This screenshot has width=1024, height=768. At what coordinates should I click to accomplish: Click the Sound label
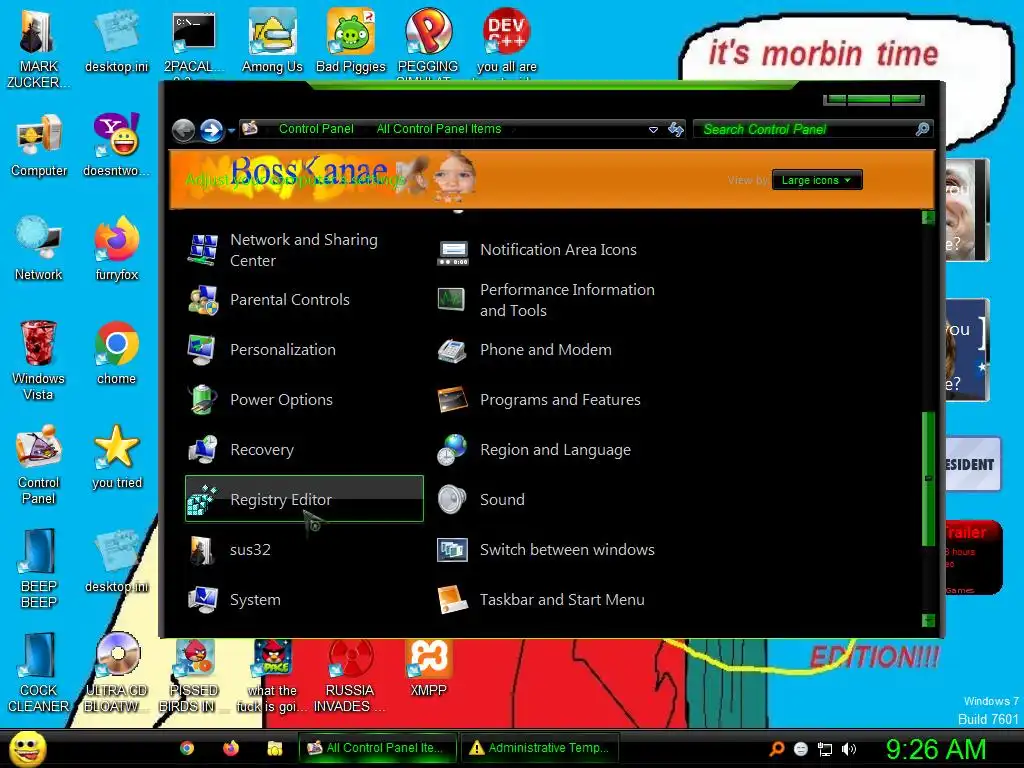pyautogui.click(x=502, y=500)
